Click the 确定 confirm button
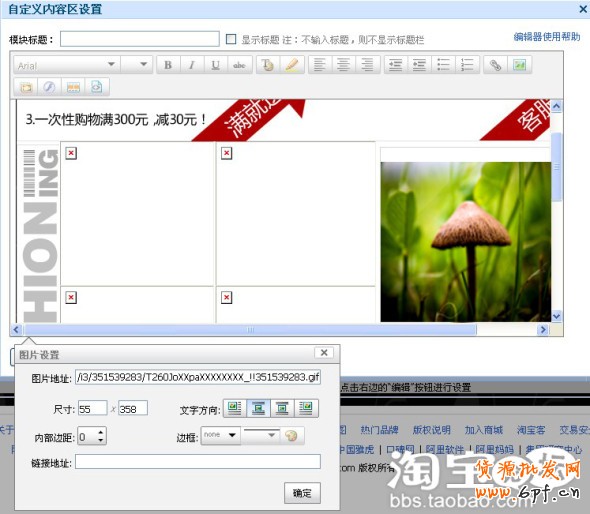 [x=302, y=493]
